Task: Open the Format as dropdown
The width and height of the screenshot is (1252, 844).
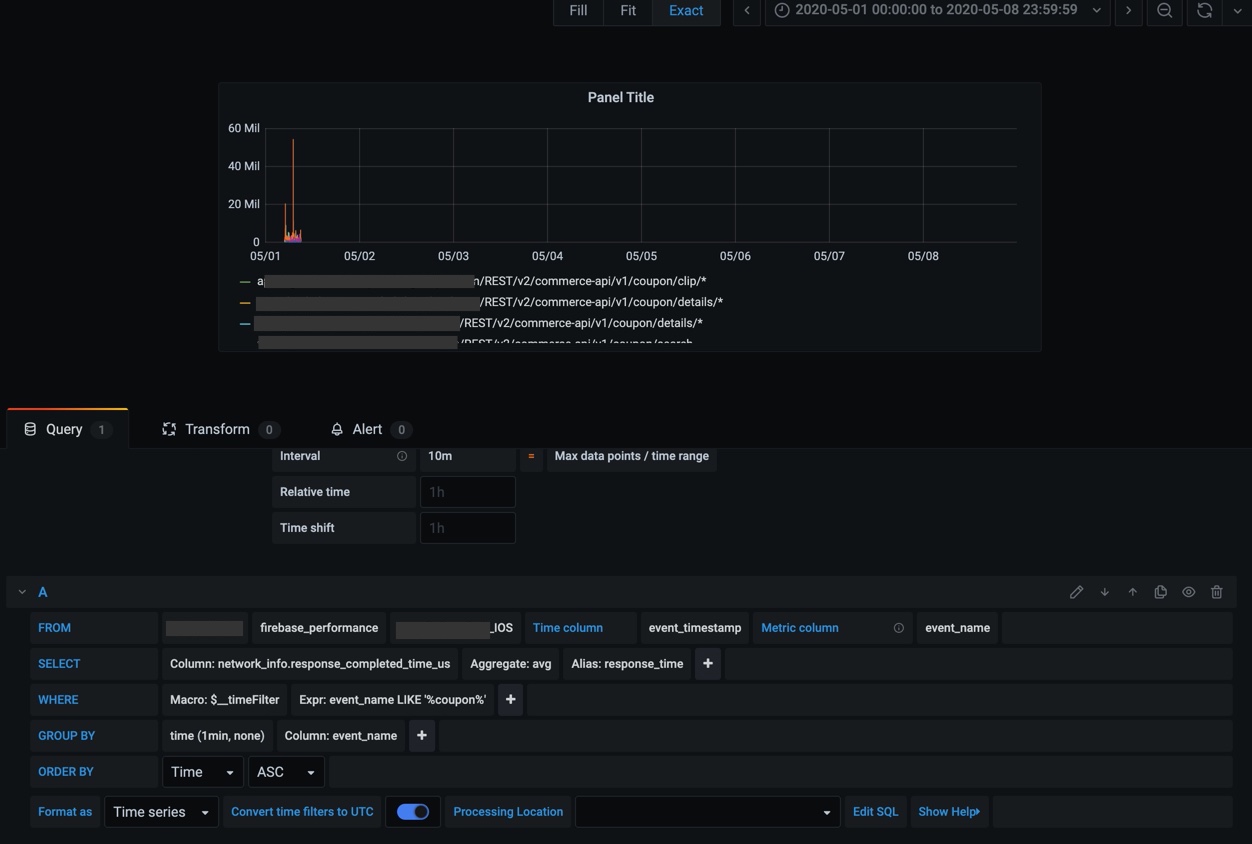Action: (x=160, y=811)
